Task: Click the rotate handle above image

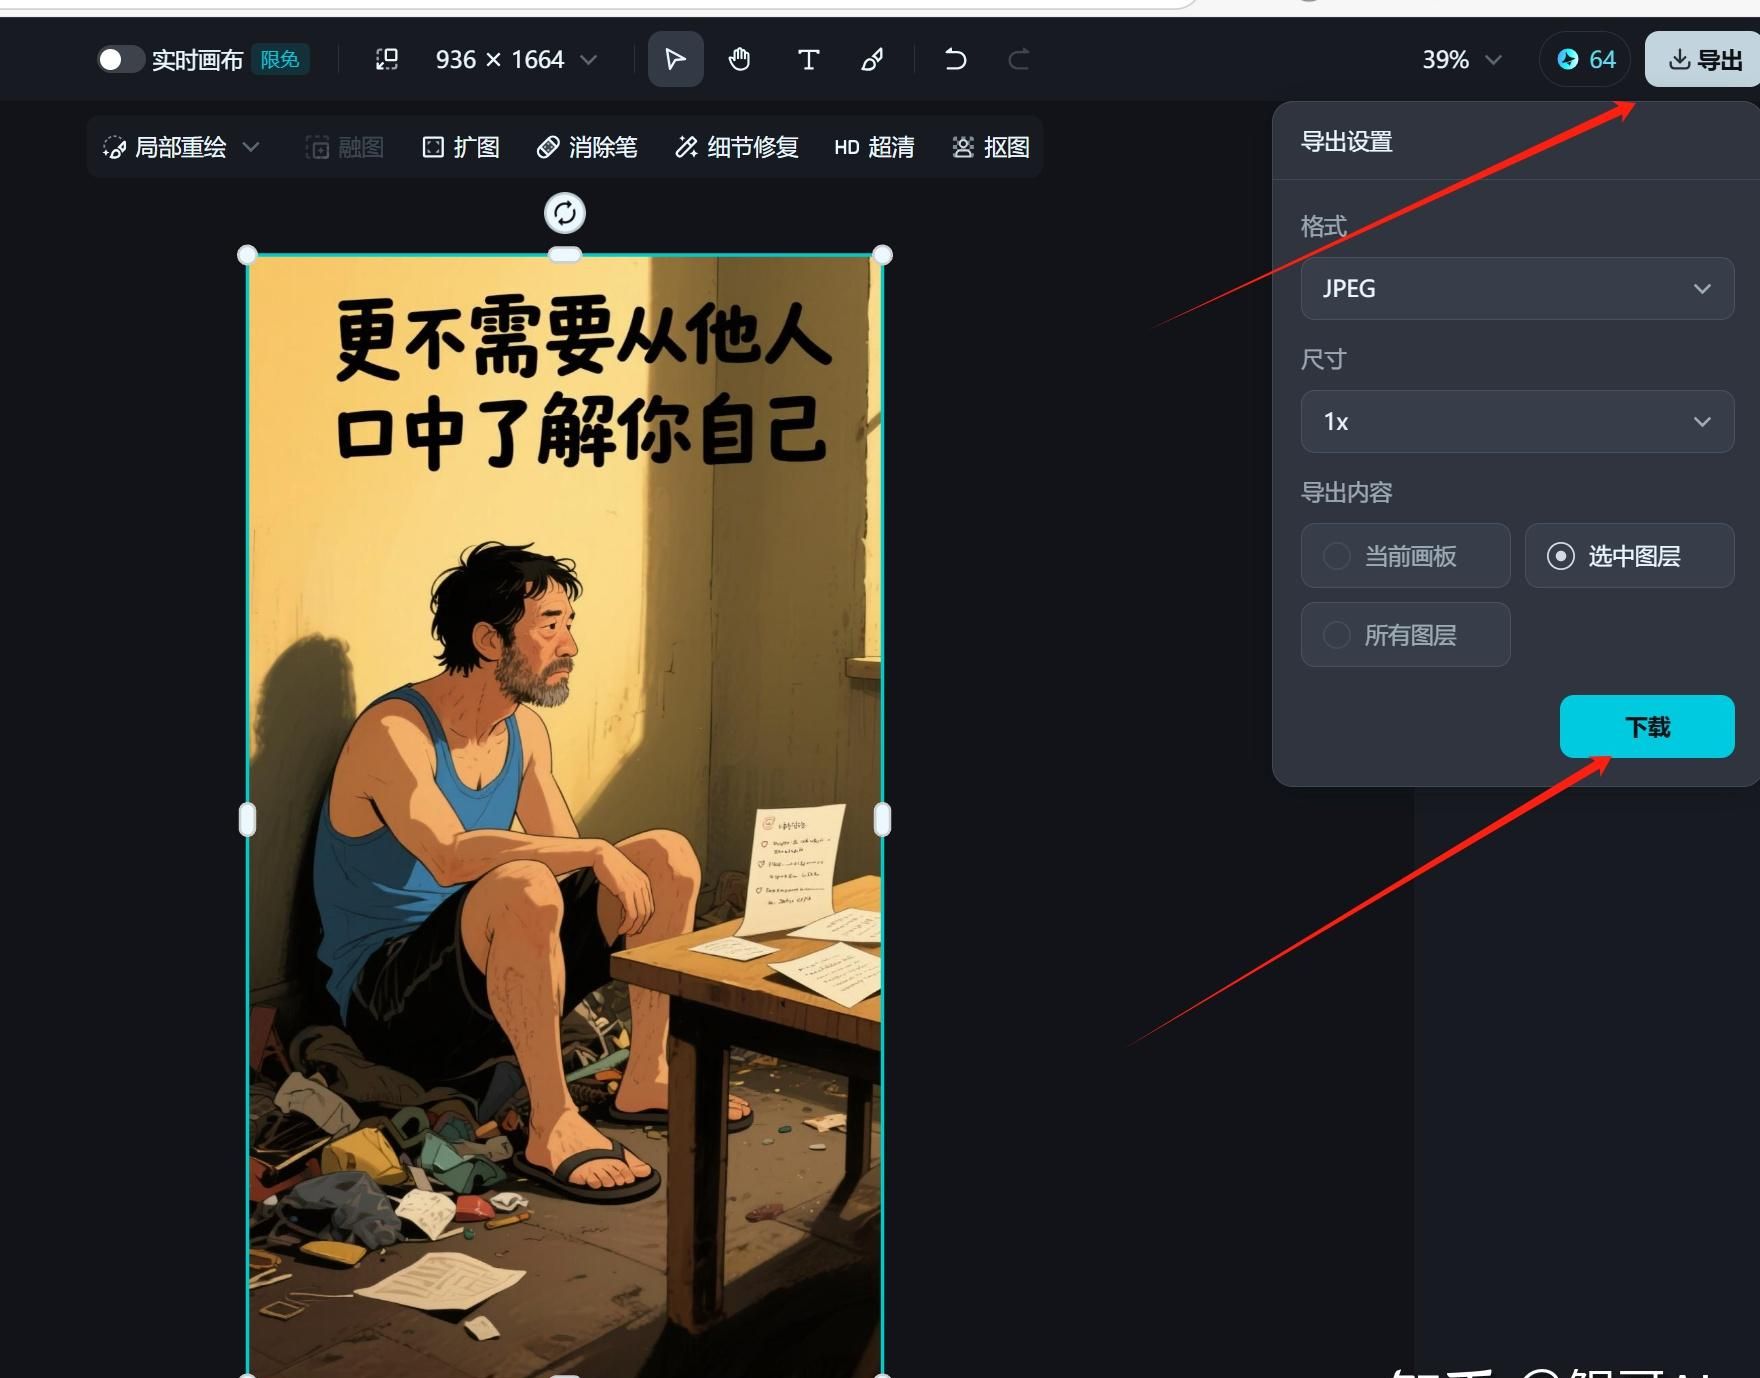Action: click(x=565, y=213)
